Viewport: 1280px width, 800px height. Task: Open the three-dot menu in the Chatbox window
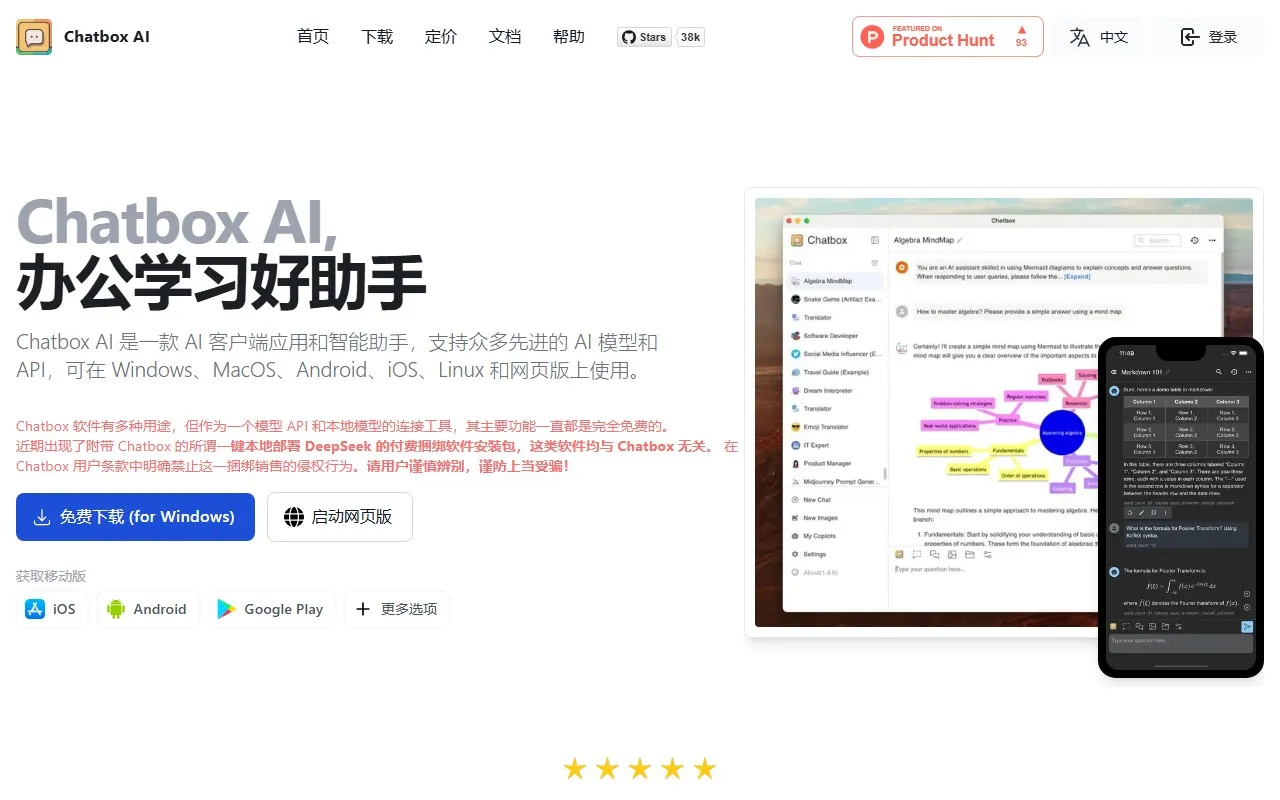pos(1212,240)
